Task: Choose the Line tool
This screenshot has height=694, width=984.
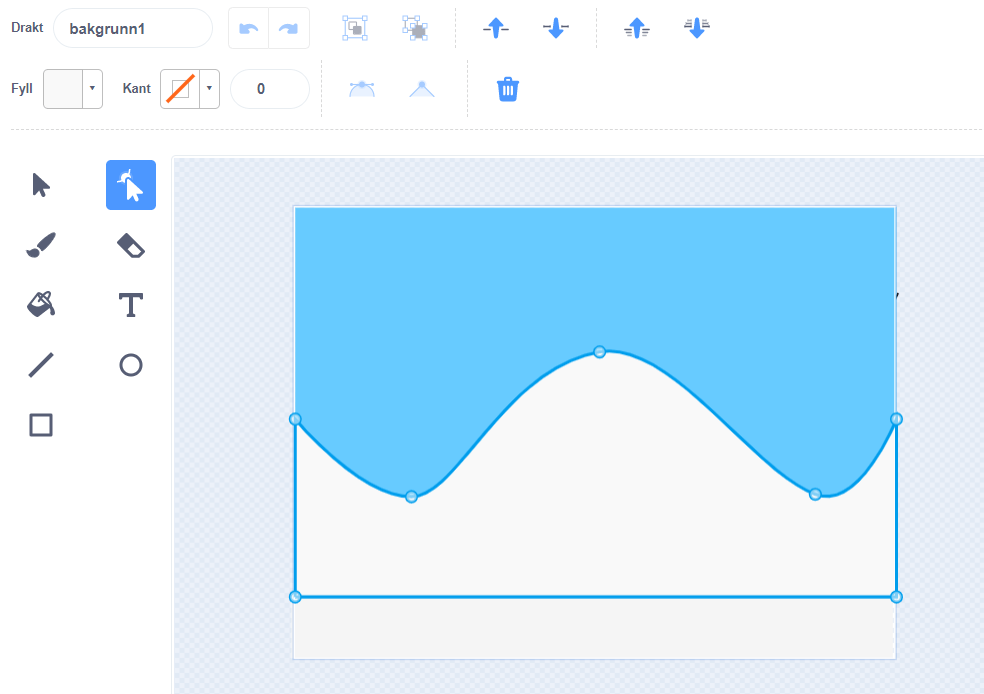Action: [x=41, y=365]
